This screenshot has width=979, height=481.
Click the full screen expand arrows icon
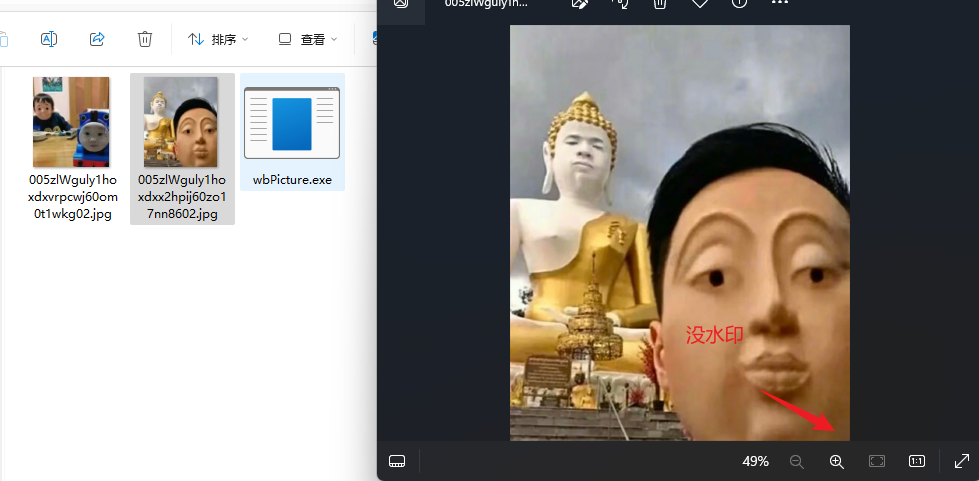coord(962,461)
